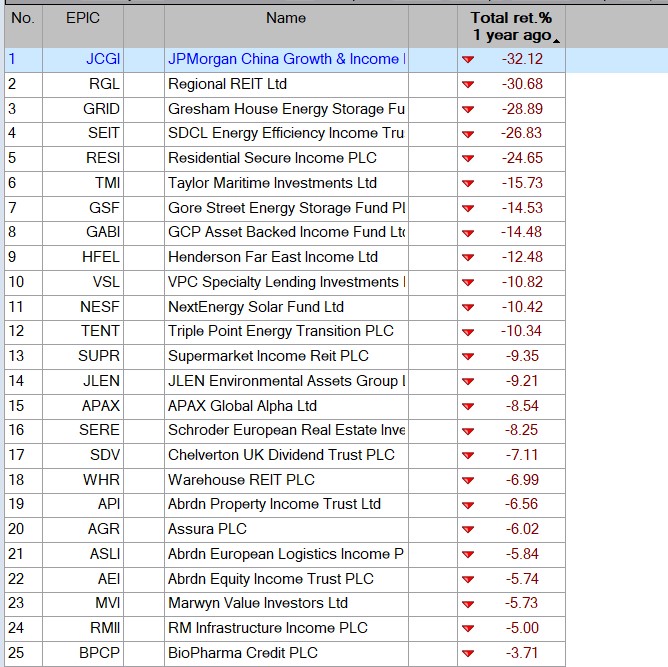
Task: Click the red down arrow in JLEN row
Action: pyautogui.click(x=468, y=381)
